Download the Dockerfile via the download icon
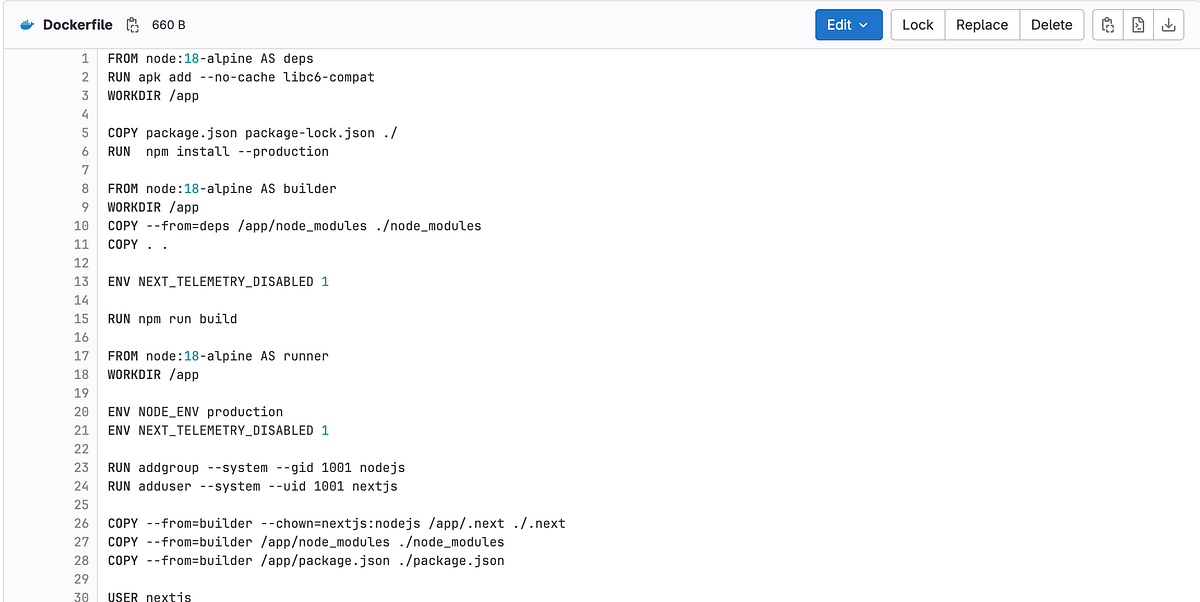Image resolution: width=1200 pixels, height=602 pixels. pyautogui.click(x=1168, y=24)
